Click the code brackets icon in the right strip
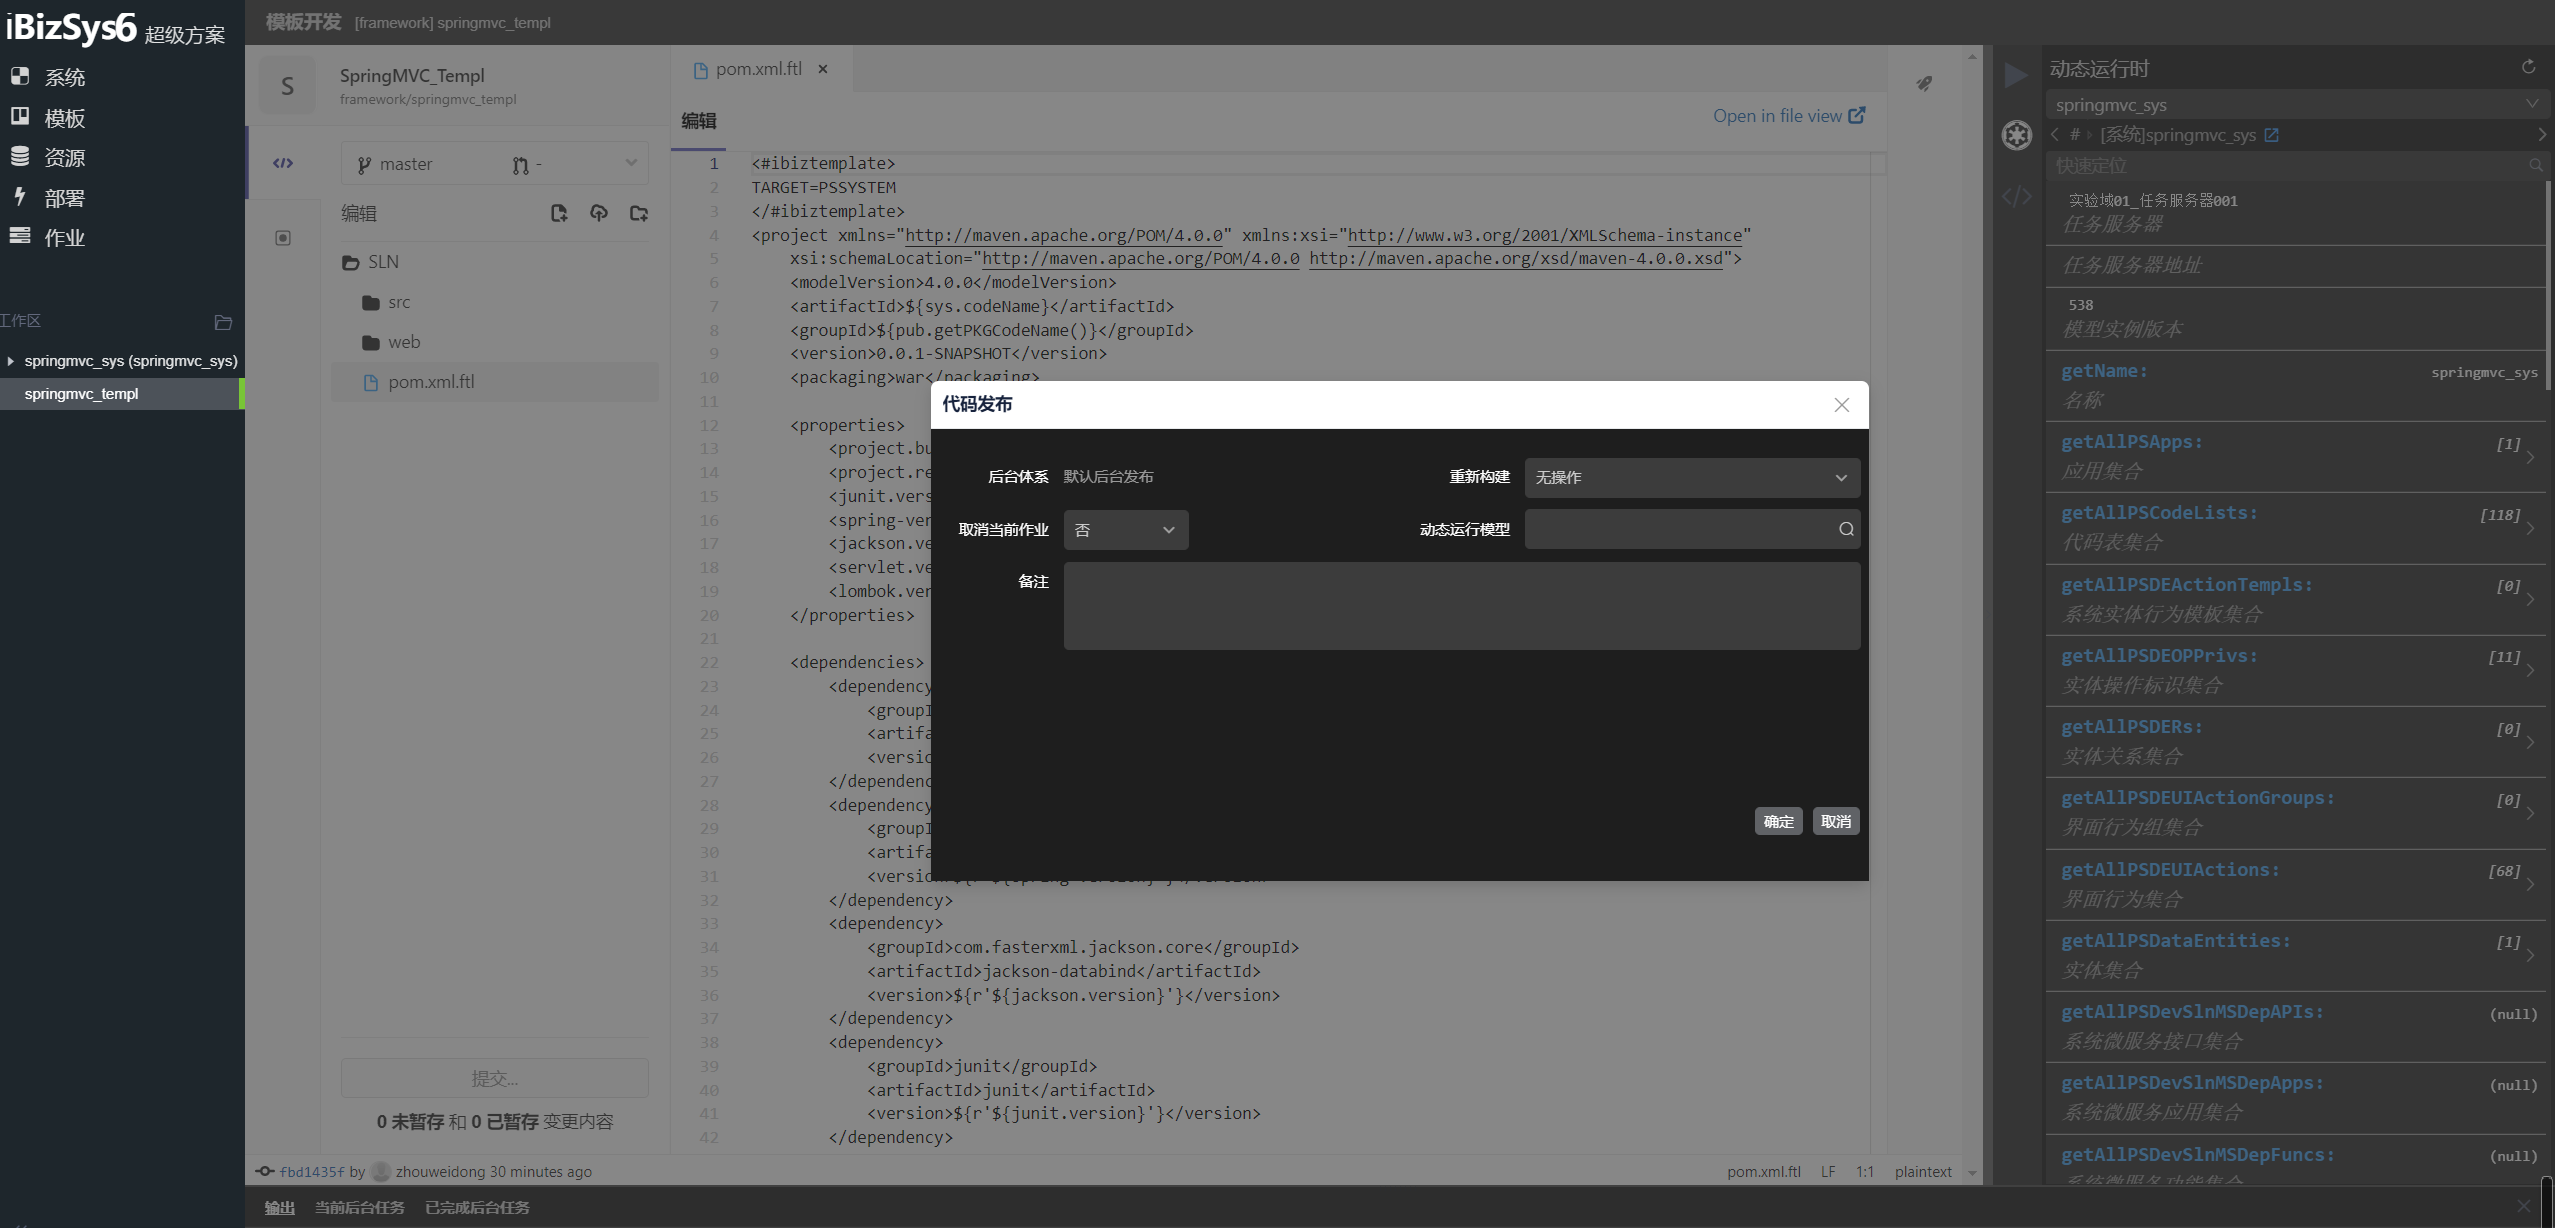Screen dimensions: 2555x1228 (x=2016, y=197)
